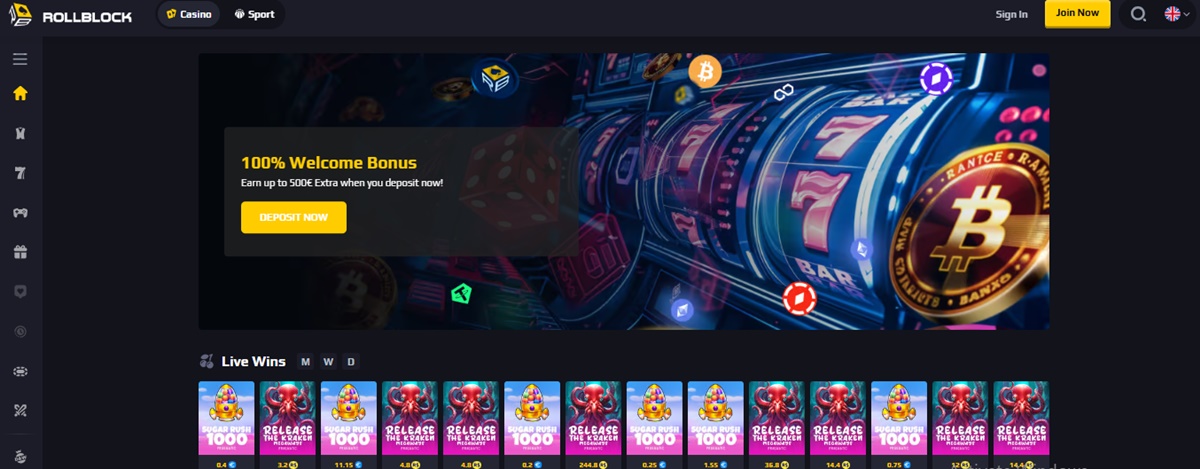Switch Live Wins to weekly W filter
The width and height of the screenshot is (1200, 469).
coord(328,361)
